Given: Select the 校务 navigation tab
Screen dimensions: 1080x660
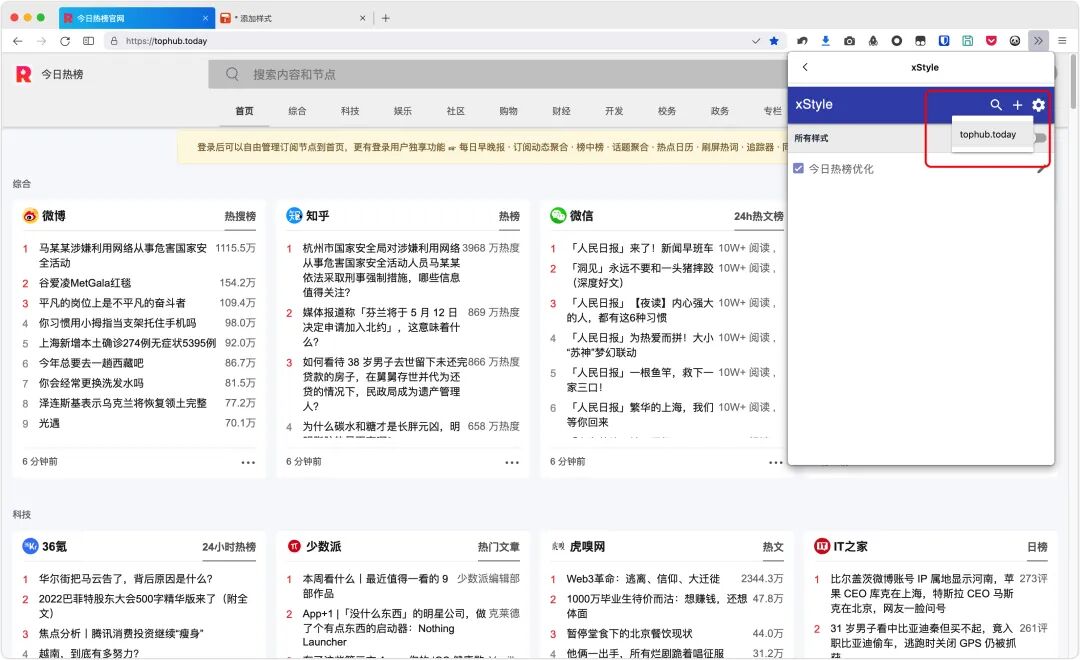Looking at the screenshot, I should (667, 111).
